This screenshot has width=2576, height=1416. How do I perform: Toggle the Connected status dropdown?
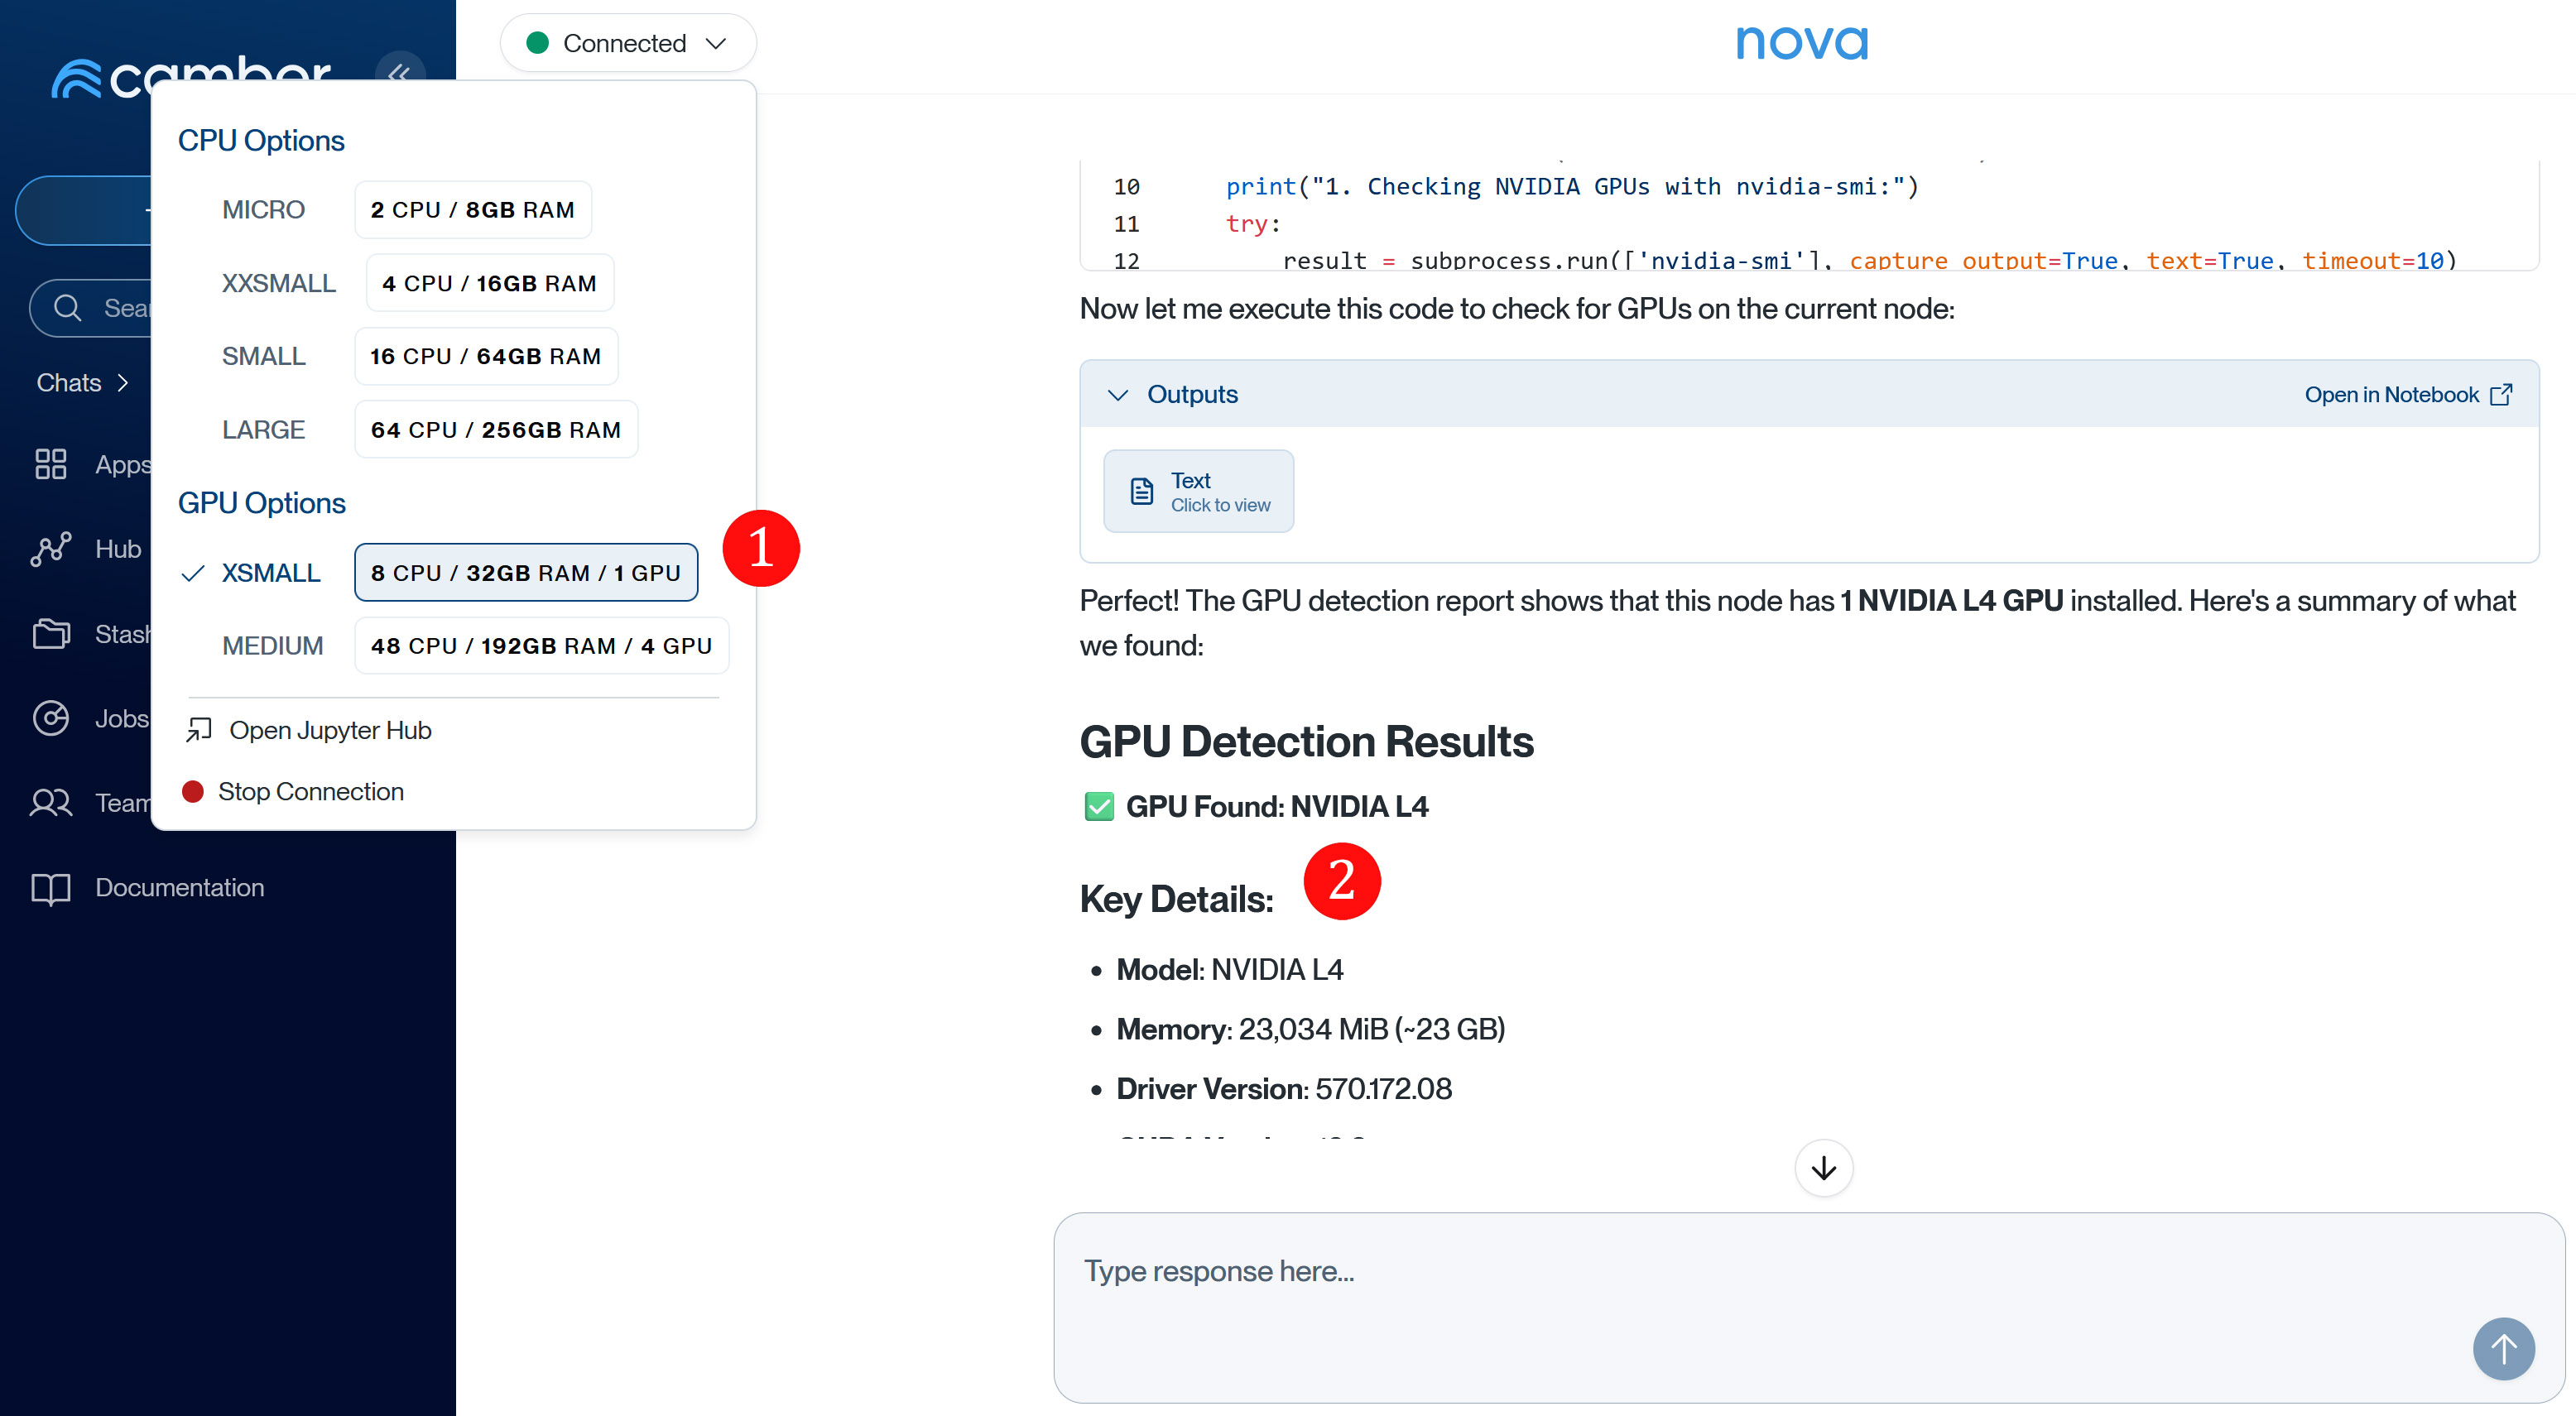tap(627, 43)
